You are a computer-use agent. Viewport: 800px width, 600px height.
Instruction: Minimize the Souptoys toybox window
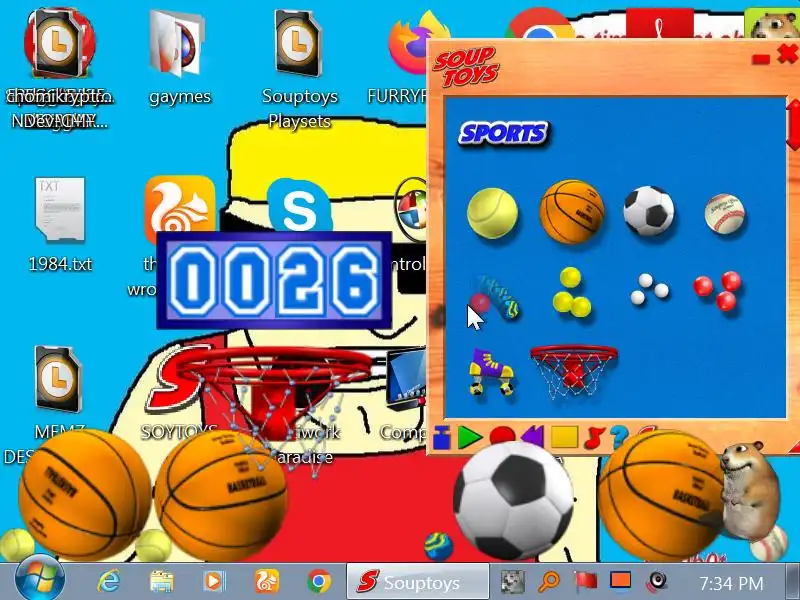(x=761, y=60)
